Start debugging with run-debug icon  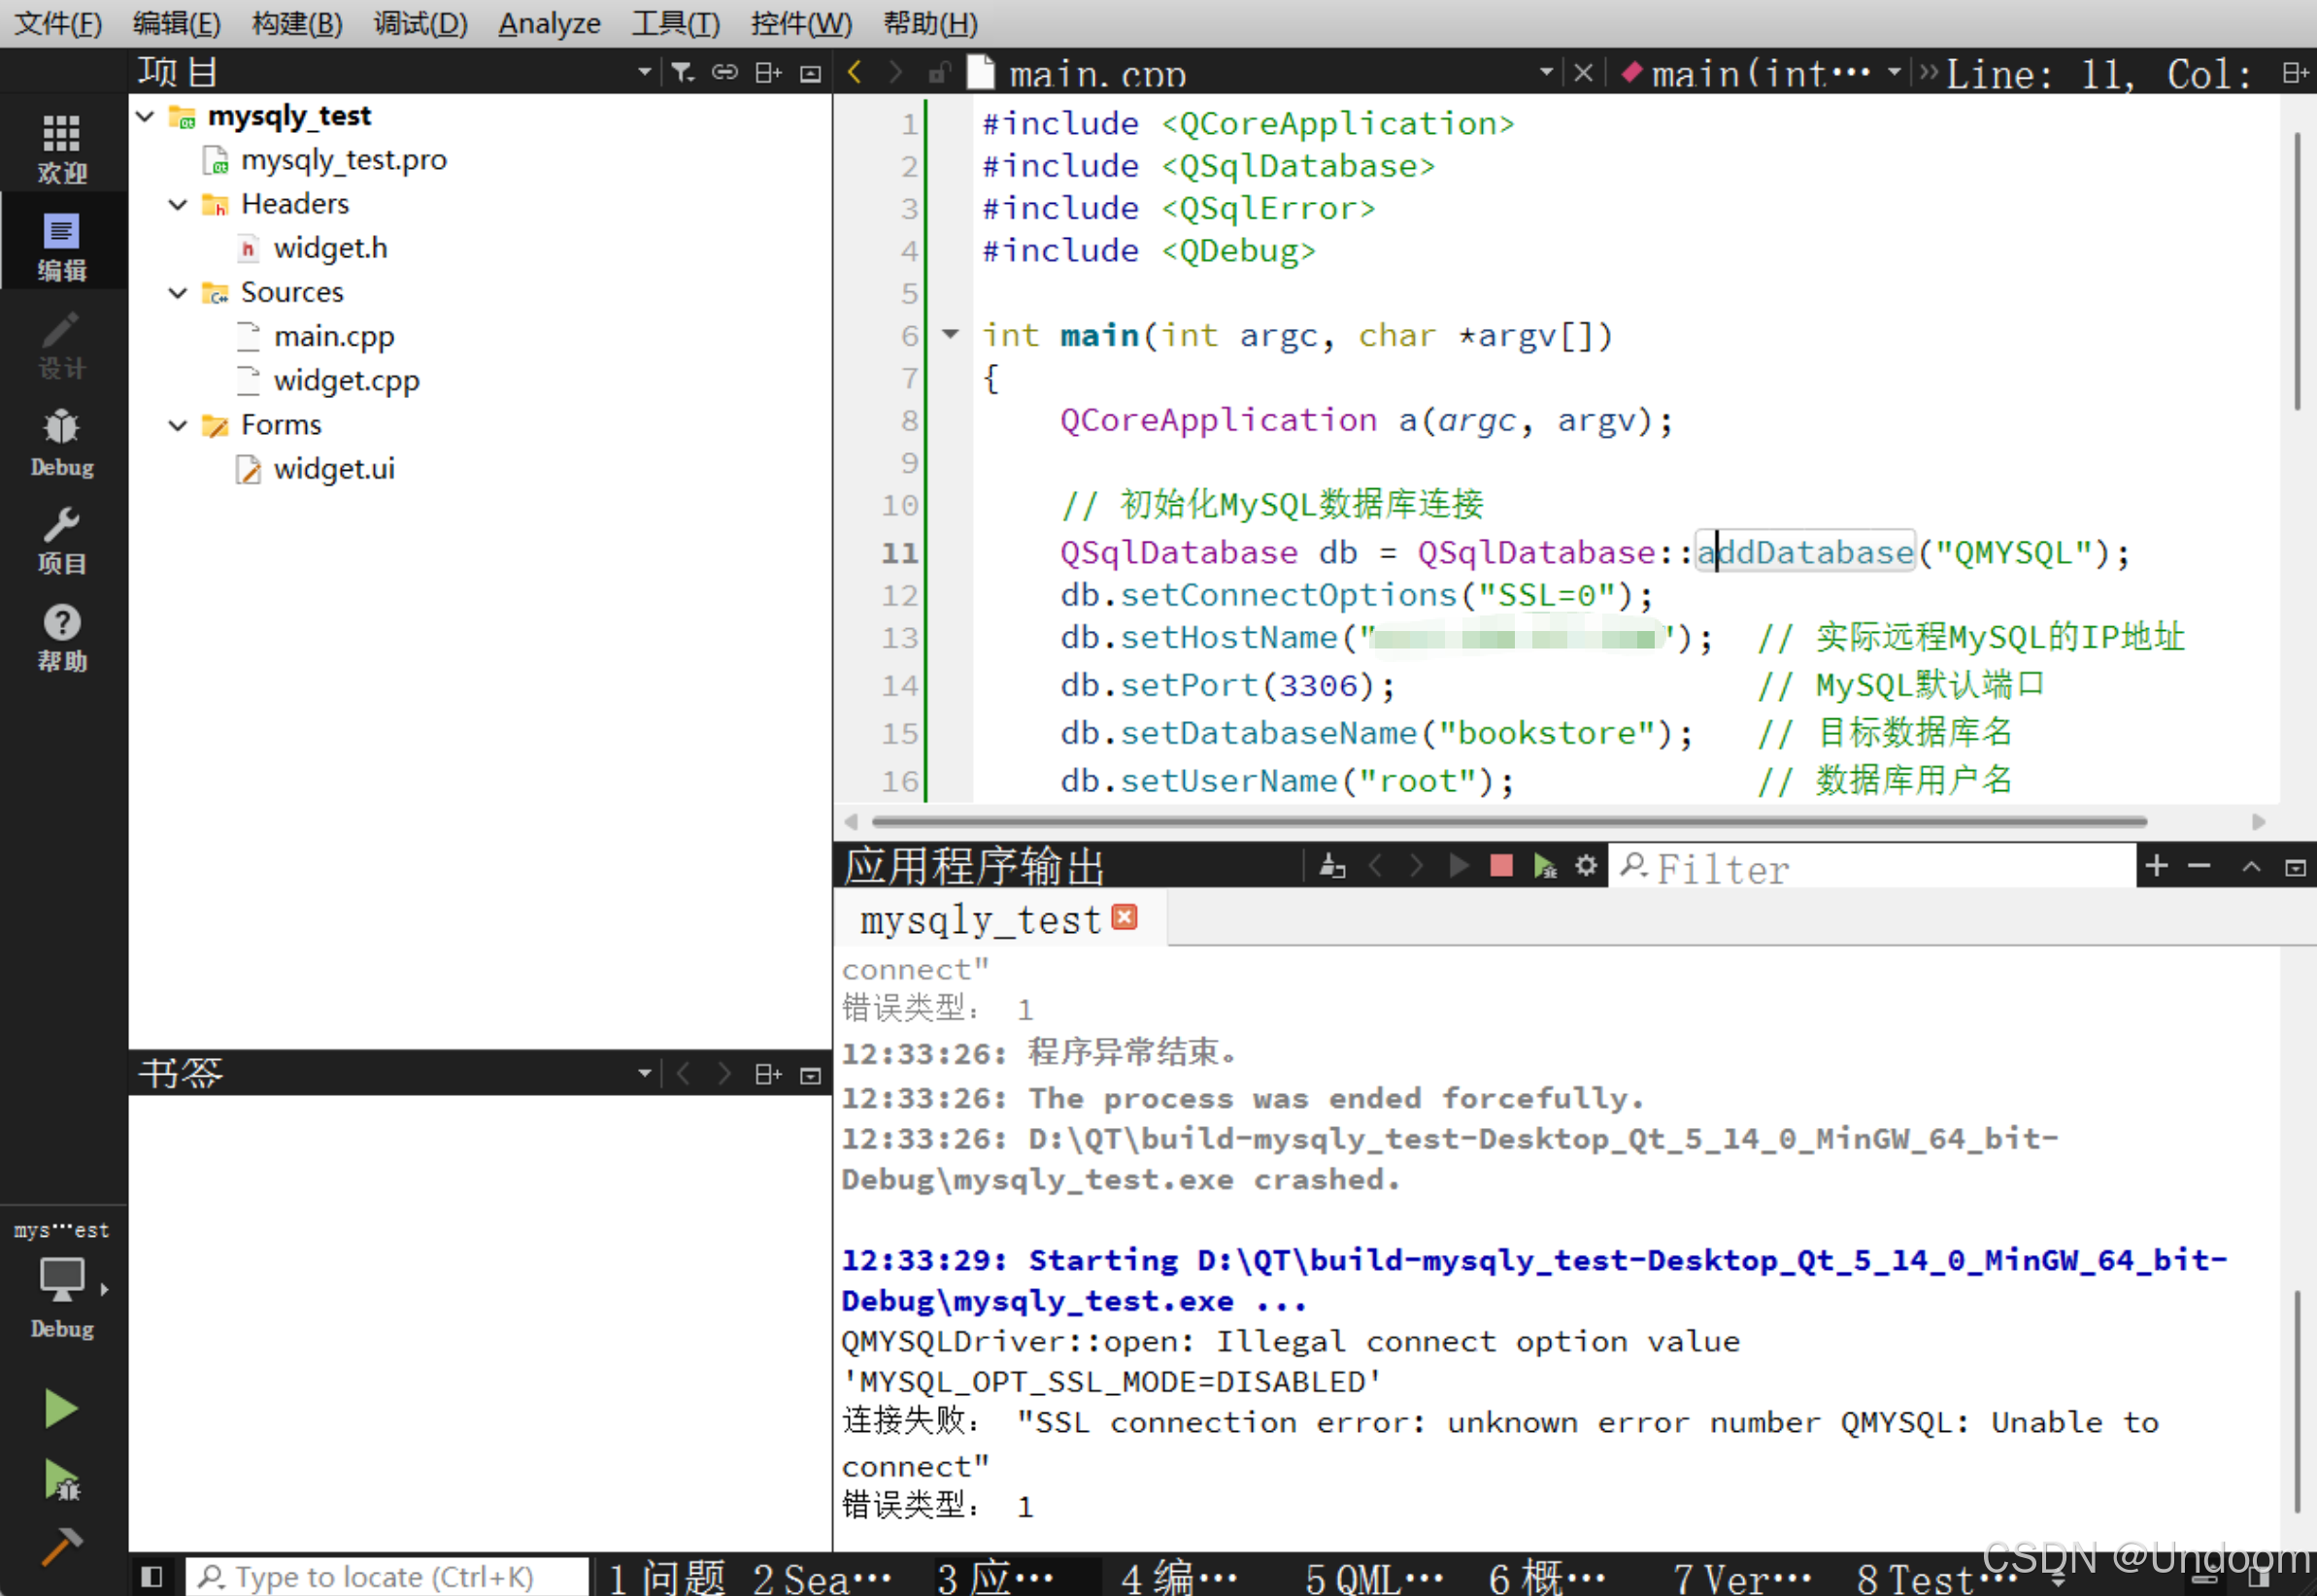point(61,1480)
